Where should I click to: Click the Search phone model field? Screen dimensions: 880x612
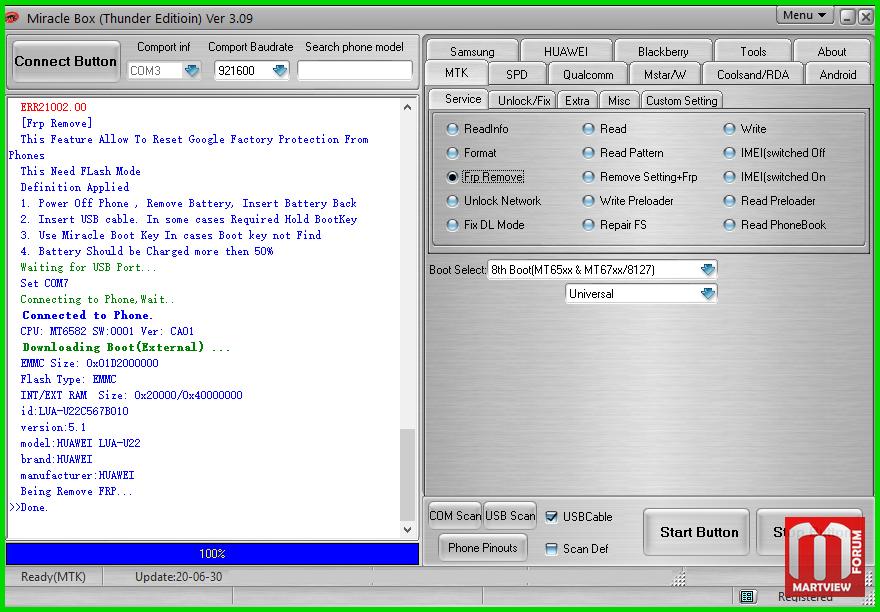coord(355,71)
